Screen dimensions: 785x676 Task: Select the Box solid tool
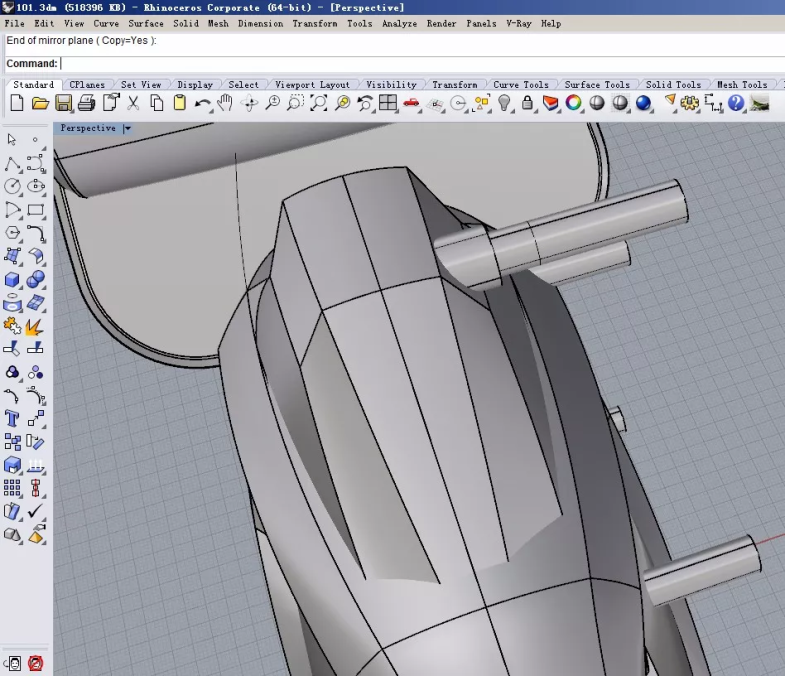12,279
